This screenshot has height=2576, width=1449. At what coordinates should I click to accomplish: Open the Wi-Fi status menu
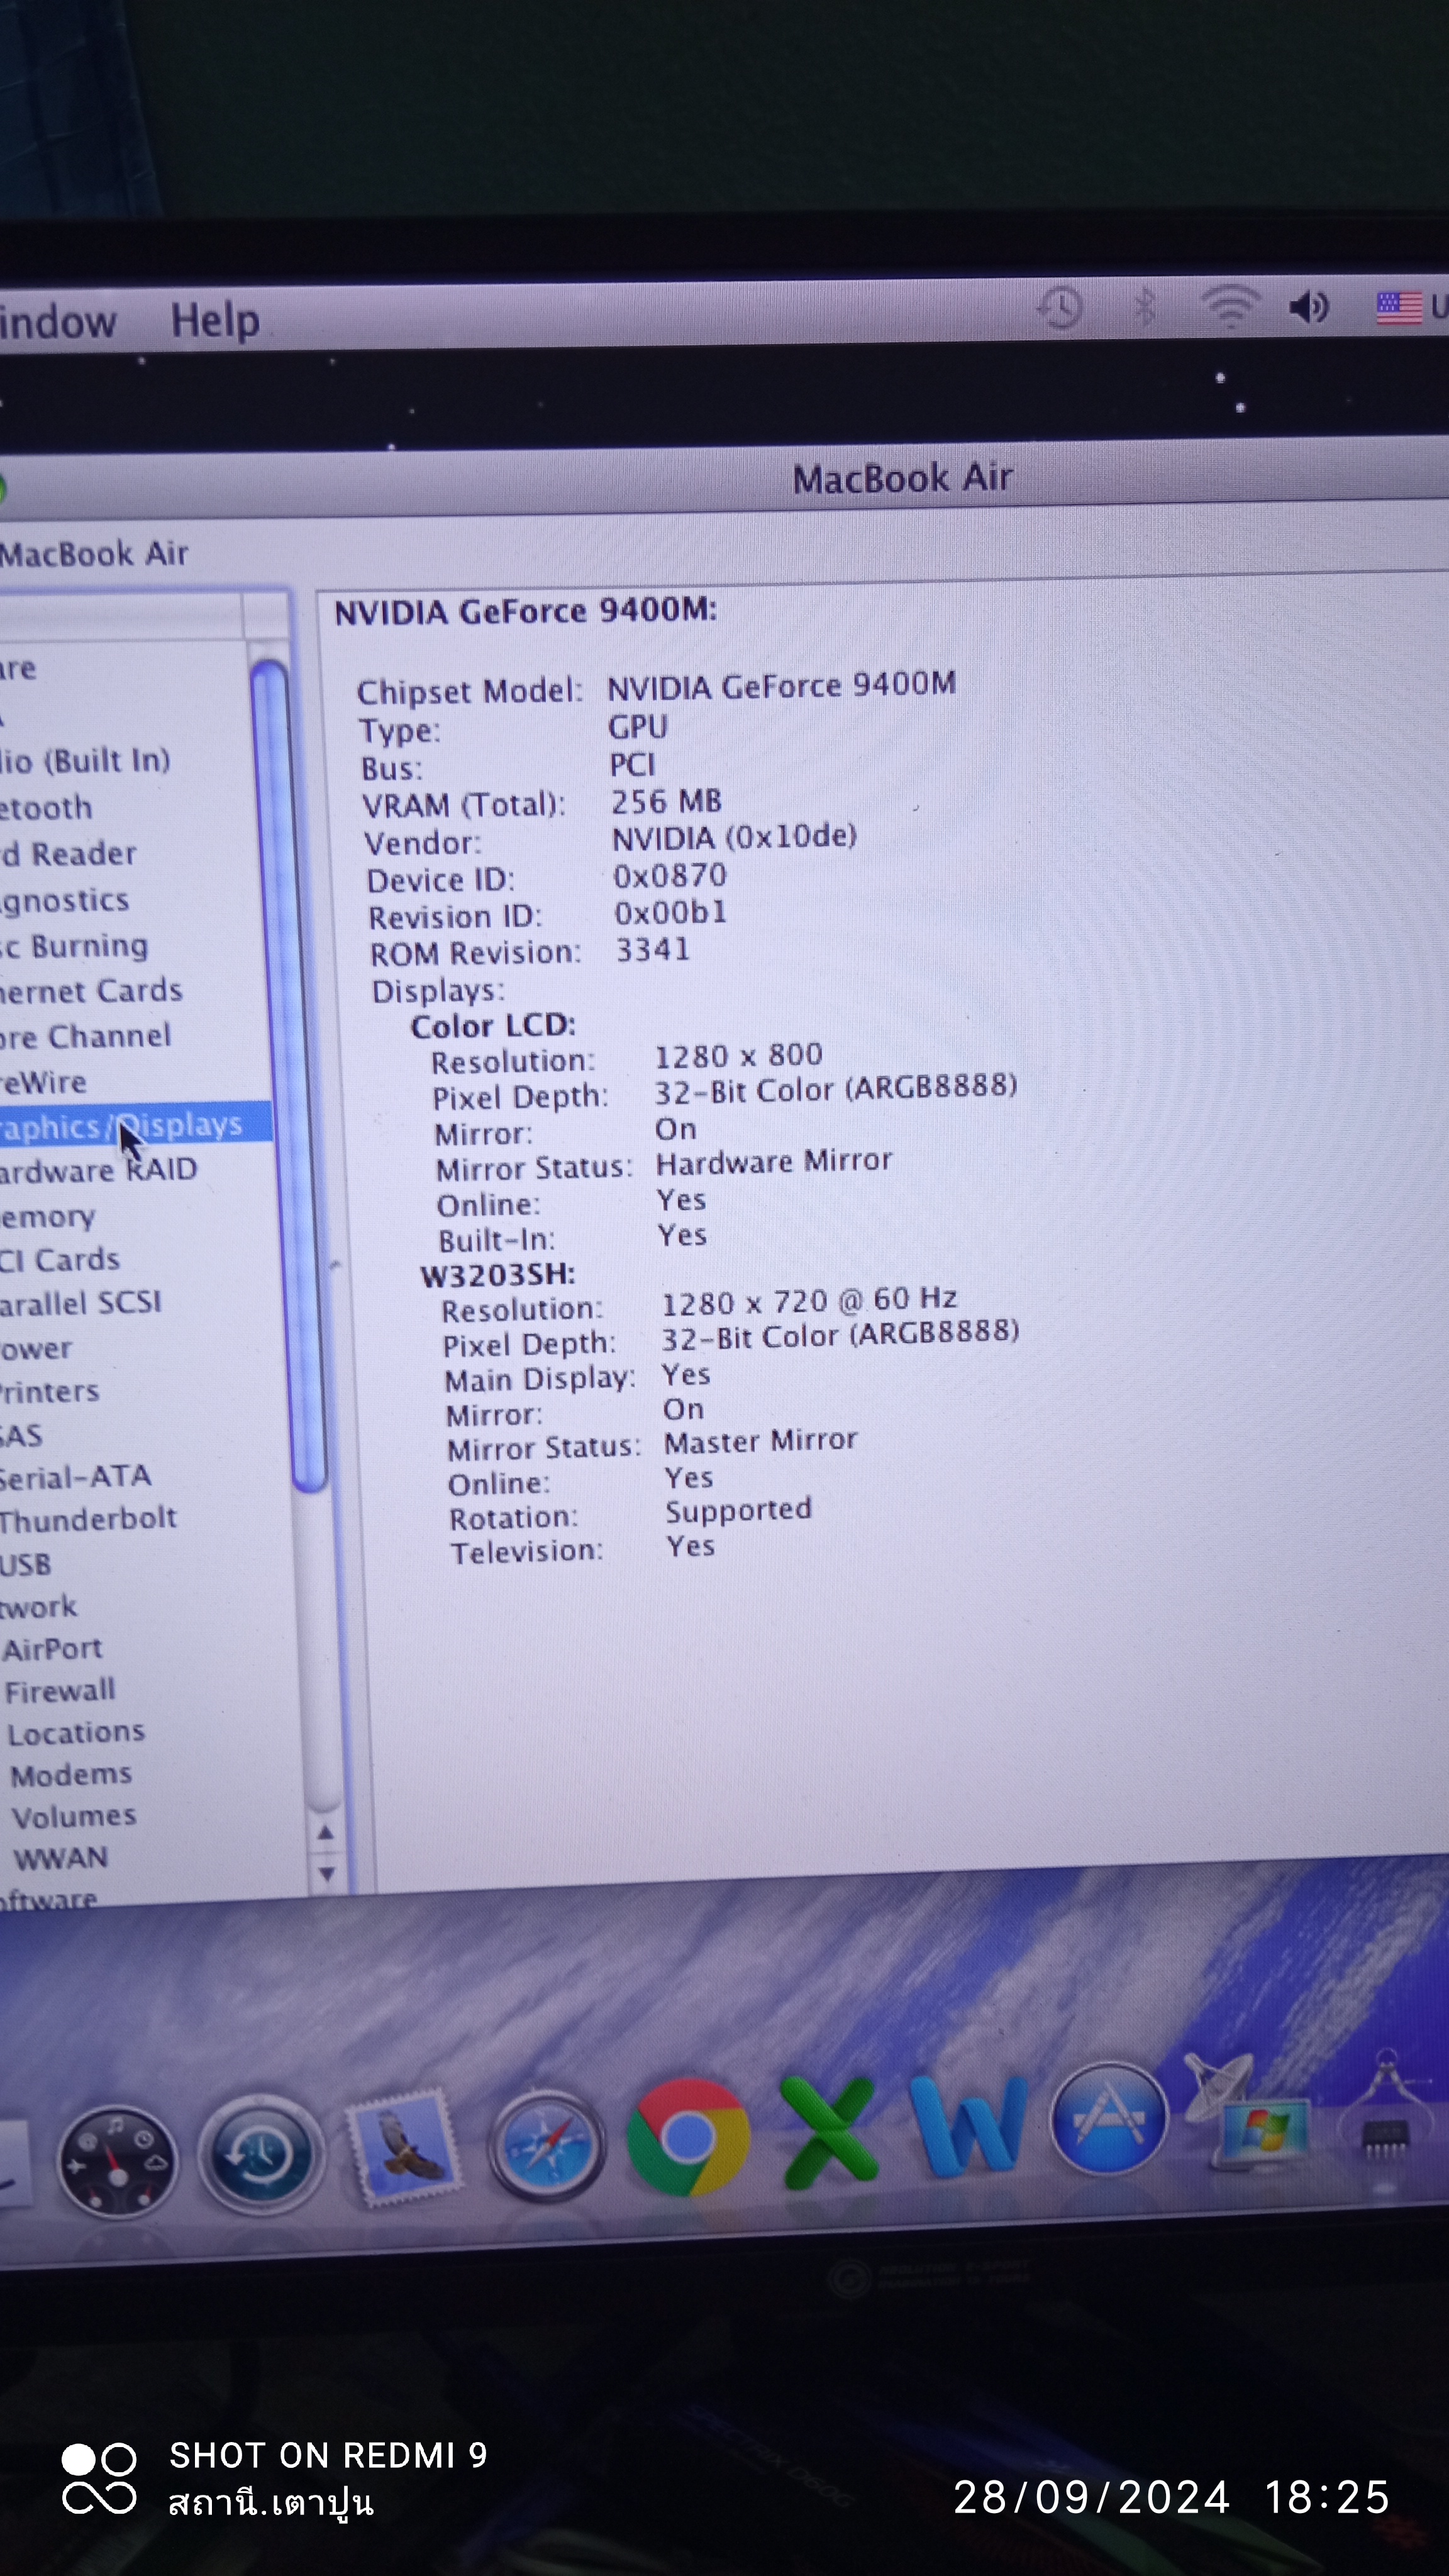1229,305
